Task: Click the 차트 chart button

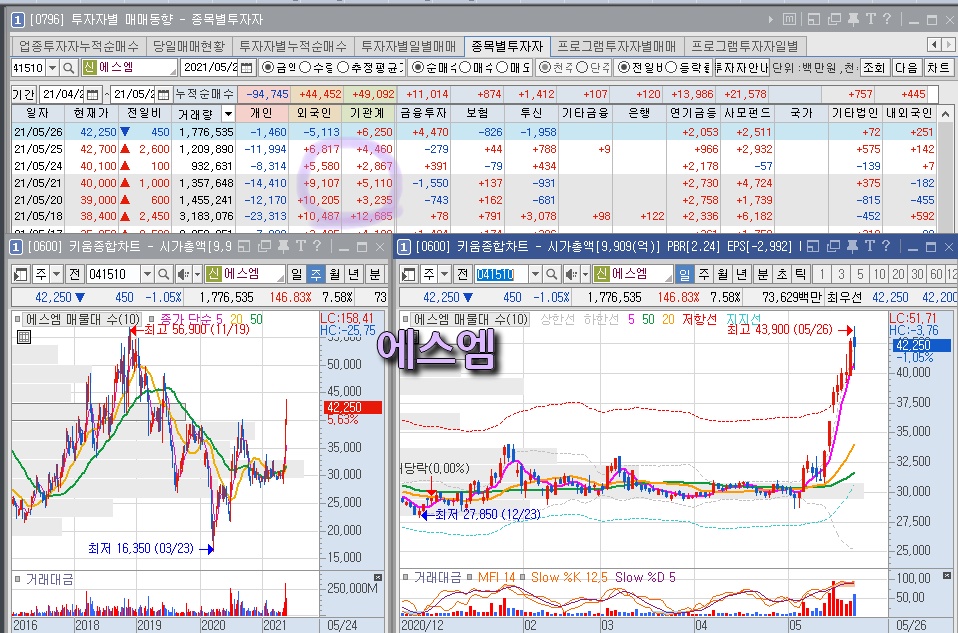Action: 938,68
